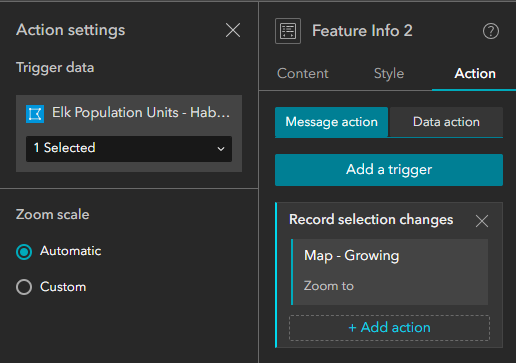Click the Record selection changes title
The image size is (516, 363).
[371, 220]
